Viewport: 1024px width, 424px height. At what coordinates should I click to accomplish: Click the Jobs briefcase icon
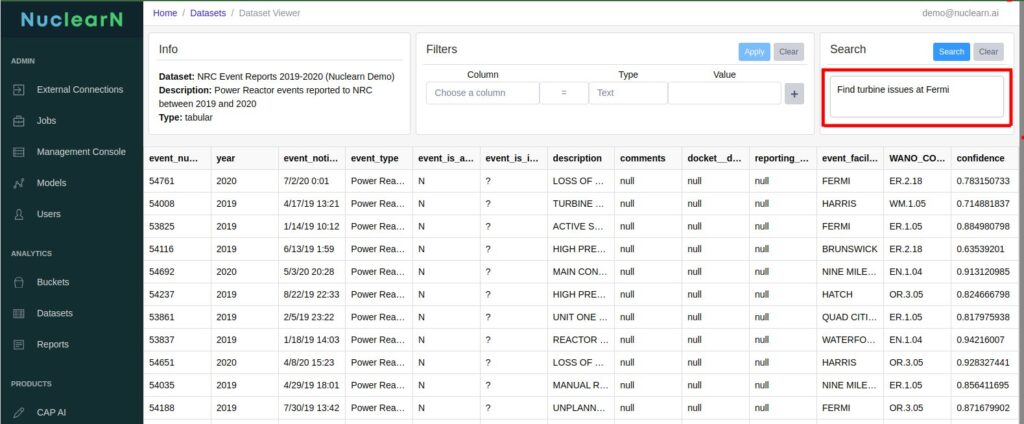tap(19, 121)
